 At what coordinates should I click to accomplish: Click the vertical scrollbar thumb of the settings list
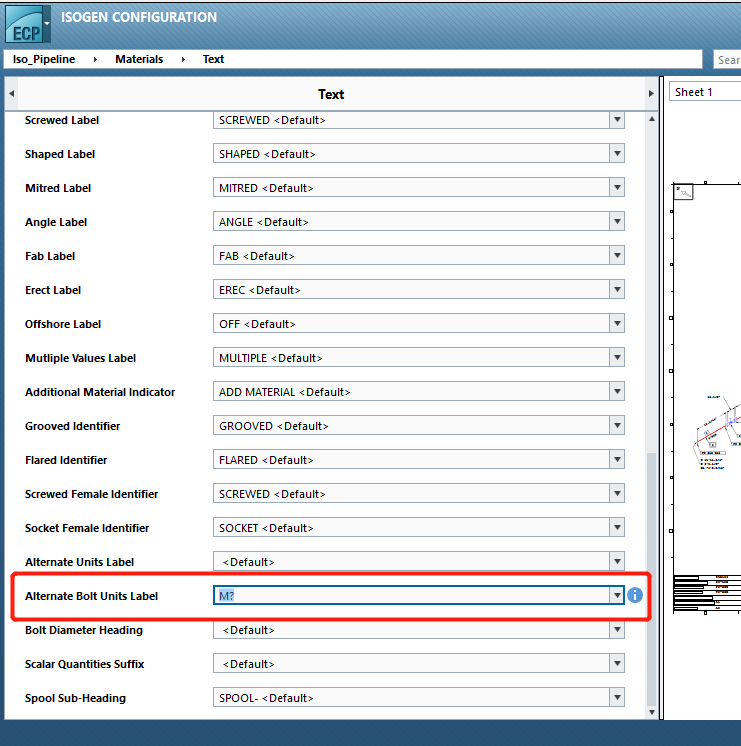pos(652,579)
